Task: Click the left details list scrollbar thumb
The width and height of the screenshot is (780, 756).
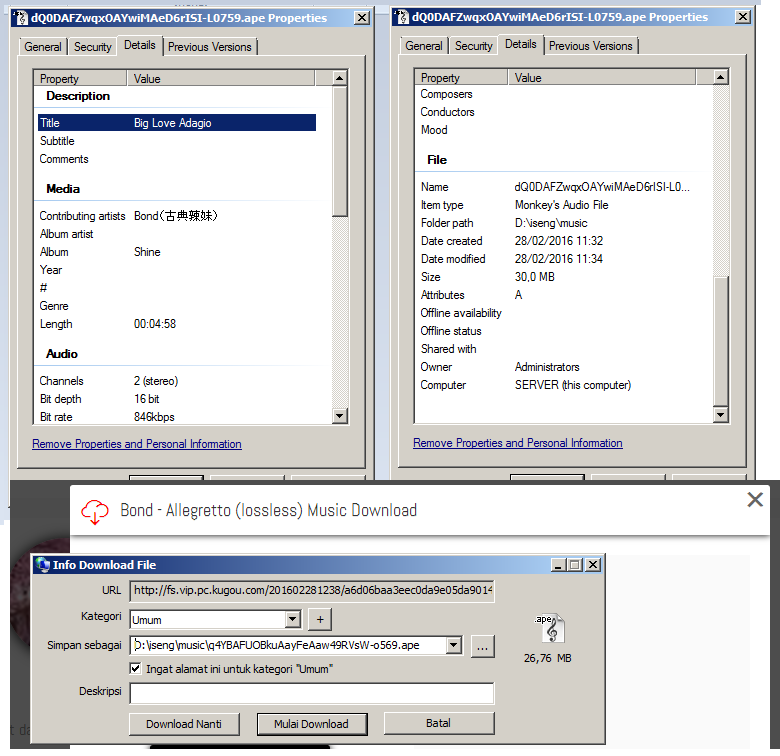Action: pyautogui.click(x=339, y=152)
